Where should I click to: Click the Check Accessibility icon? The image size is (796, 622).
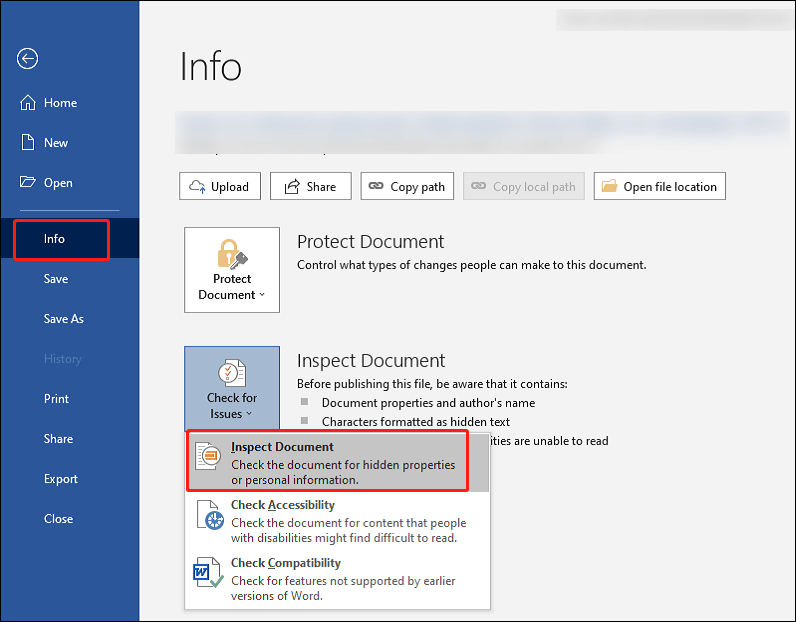(210, 514)
